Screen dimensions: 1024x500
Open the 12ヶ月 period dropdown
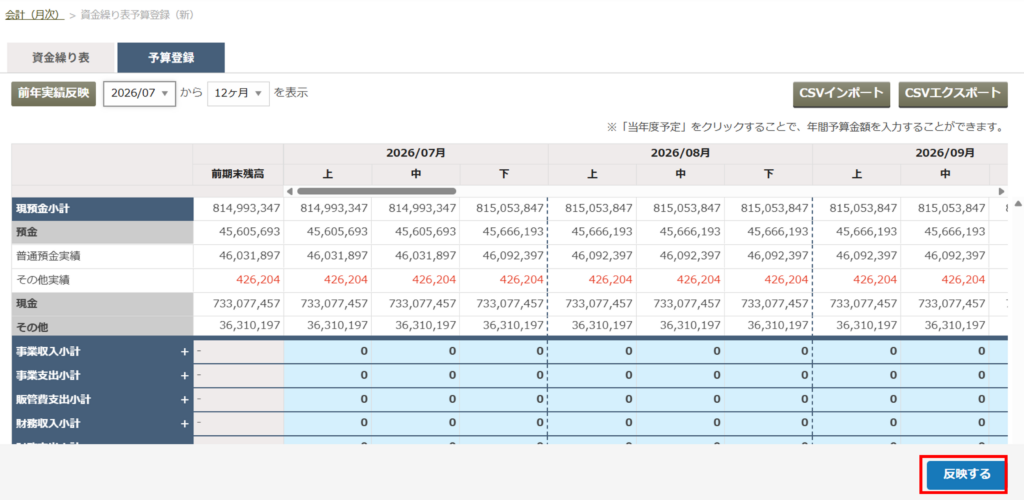click(x=238, y=93)
